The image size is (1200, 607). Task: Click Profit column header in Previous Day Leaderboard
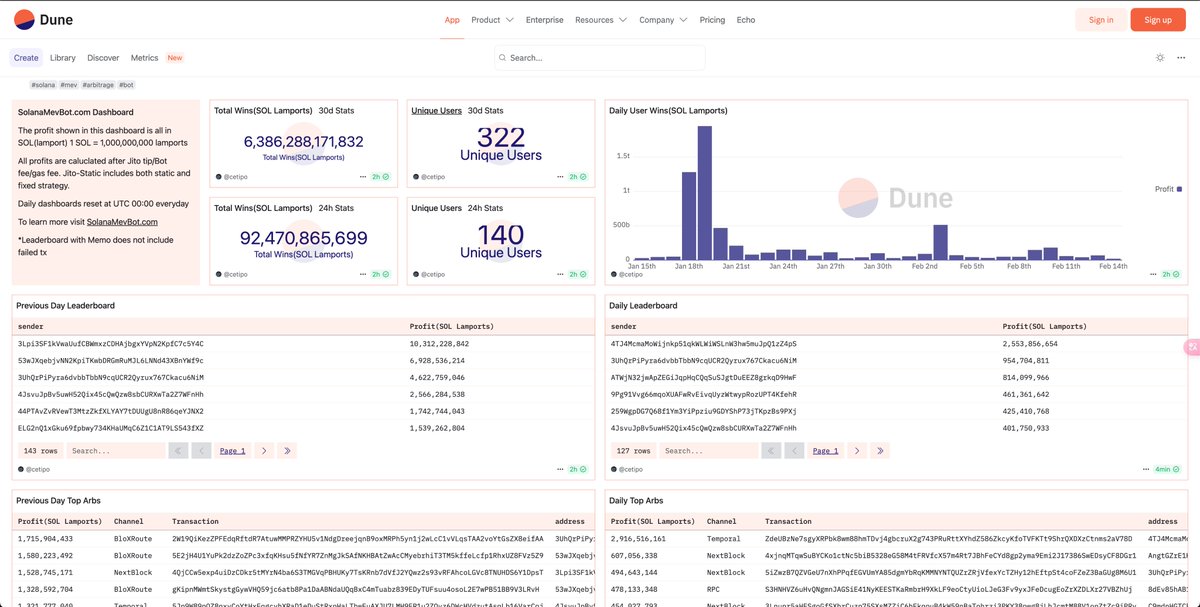[x=451, y=326]
